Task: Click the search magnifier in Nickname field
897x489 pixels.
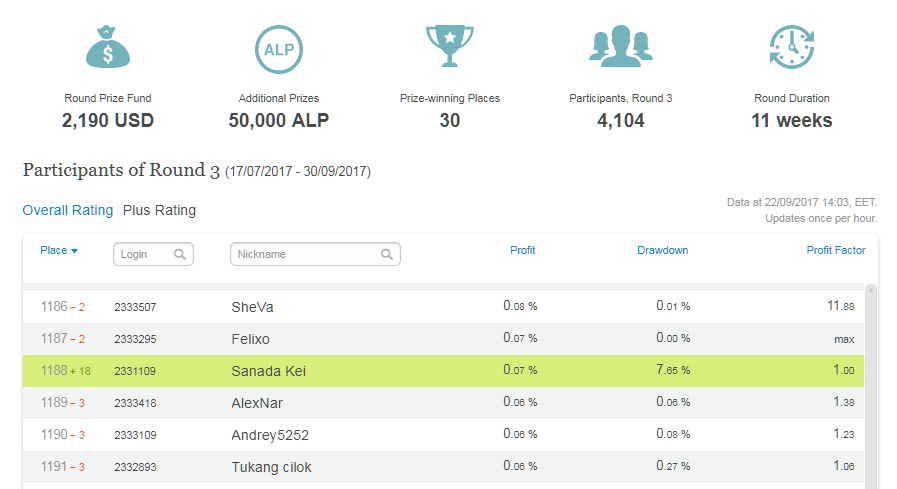Action: tap(387, 255)
